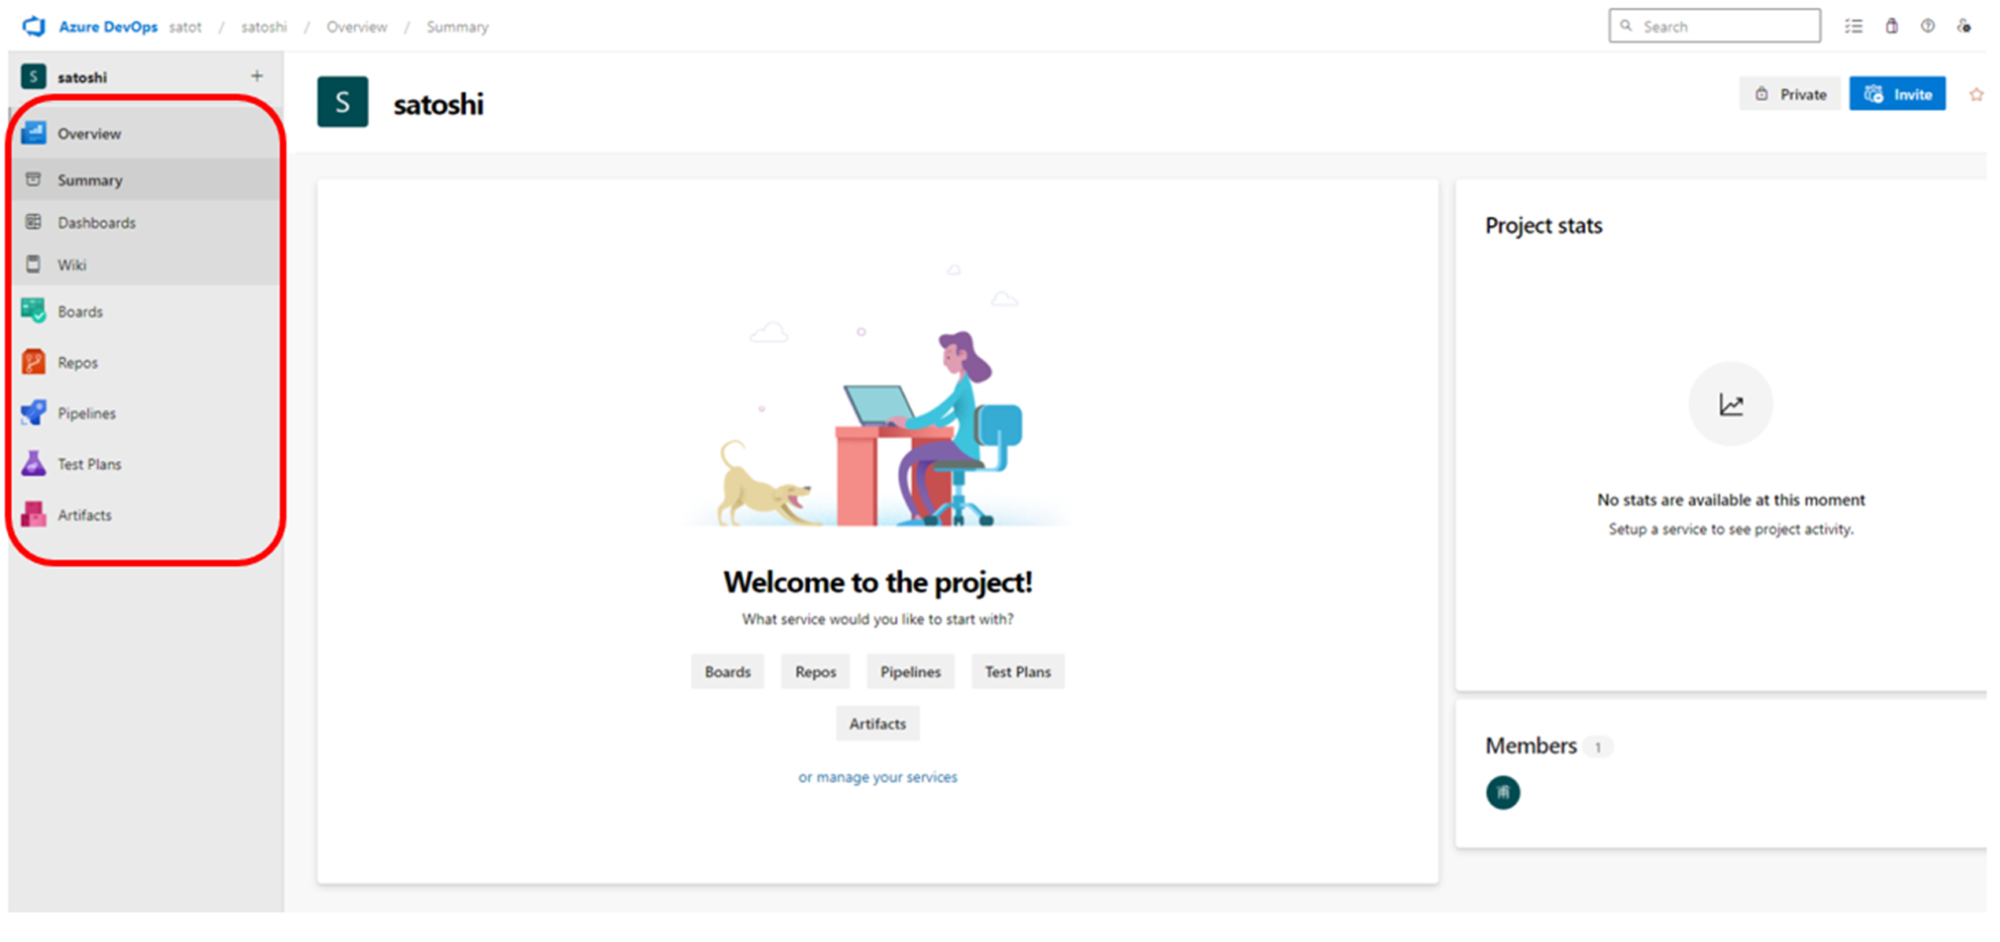The height and width of the screenshot is (942, 2000).
Task: Open Pipelines via its rocket icon
Action: tap(34, 412)
